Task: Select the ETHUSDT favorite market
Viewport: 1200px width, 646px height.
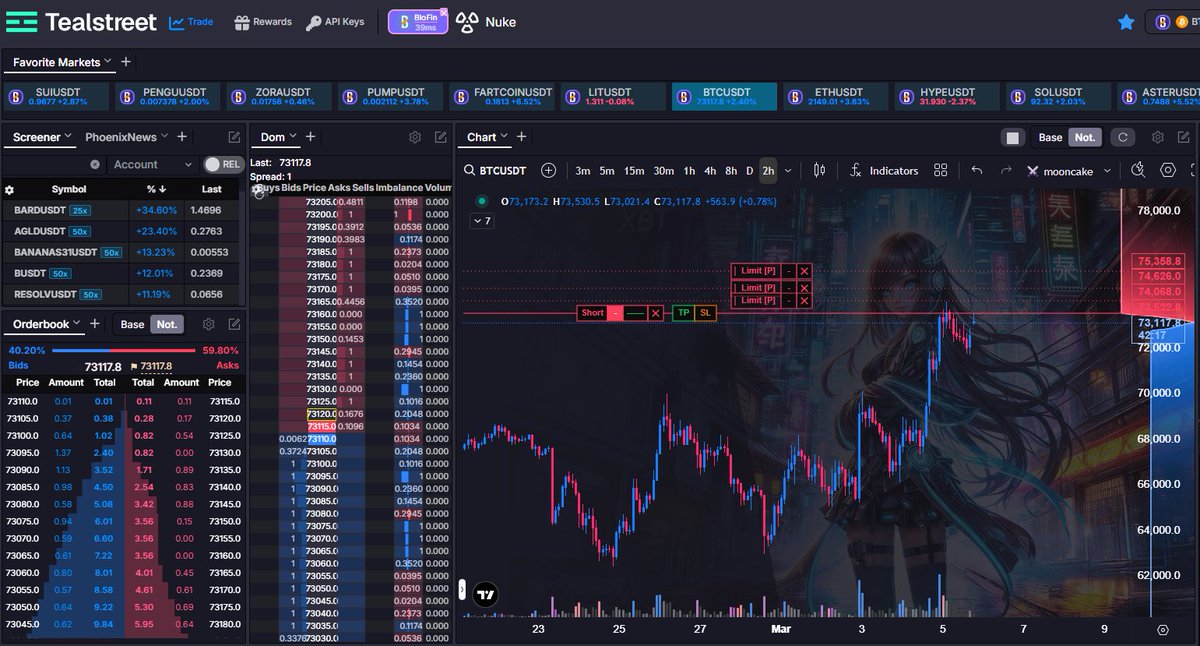Action: coord(835,96)
